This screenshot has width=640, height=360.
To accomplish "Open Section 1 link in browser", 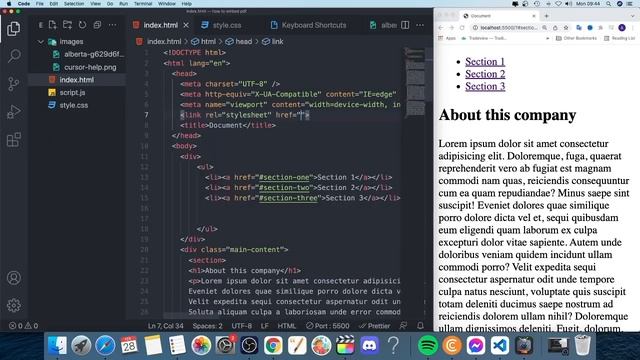I will [x=485, y=62].
